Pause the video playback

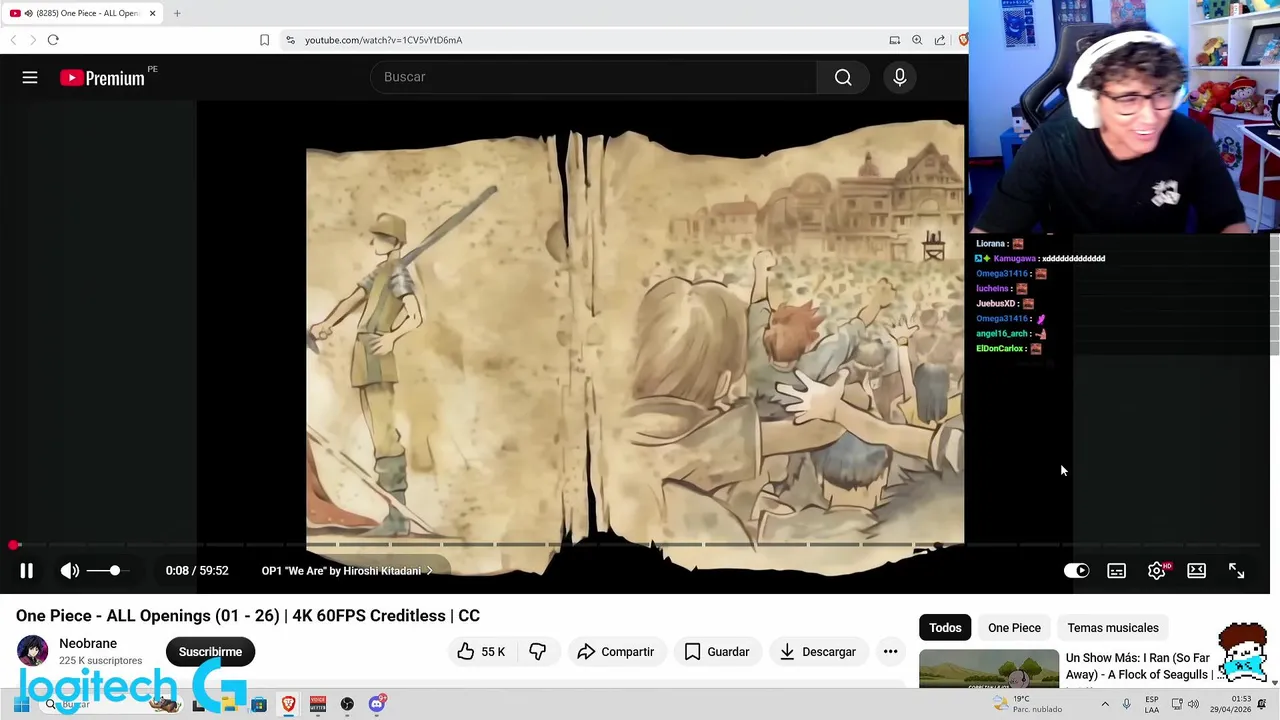coord(27,570)
